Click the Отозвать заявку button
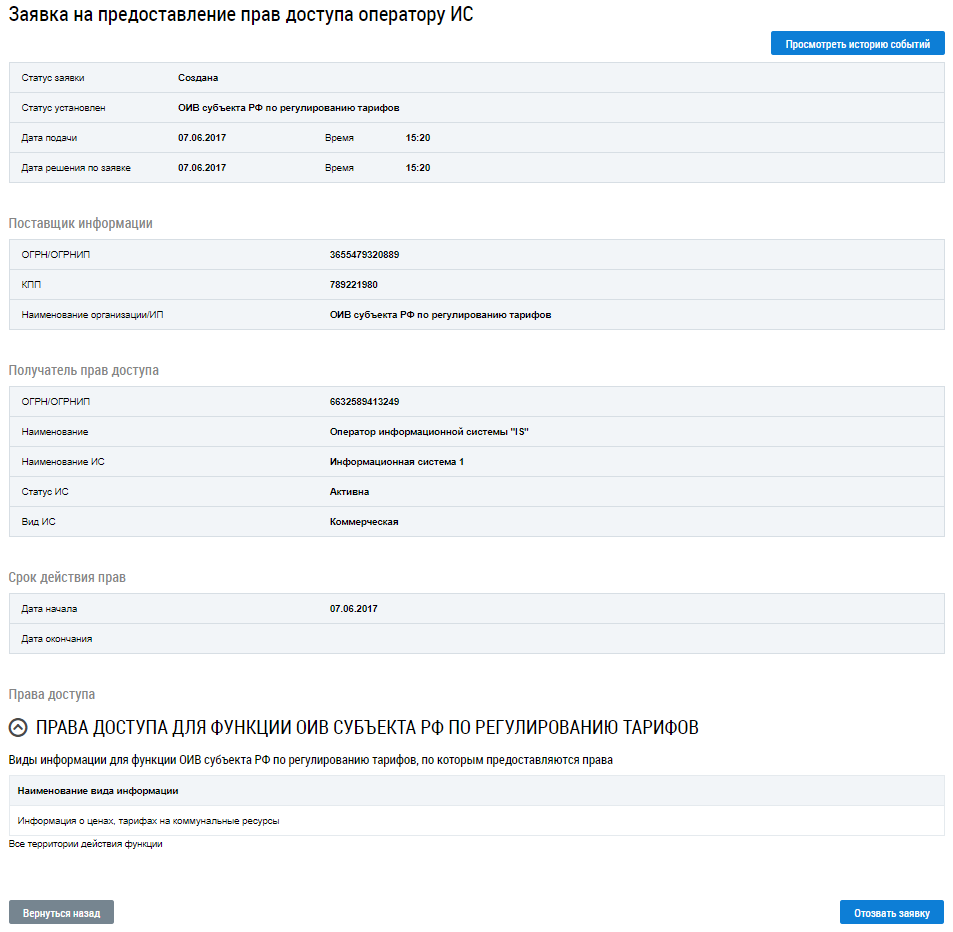 tap(892, 913)
